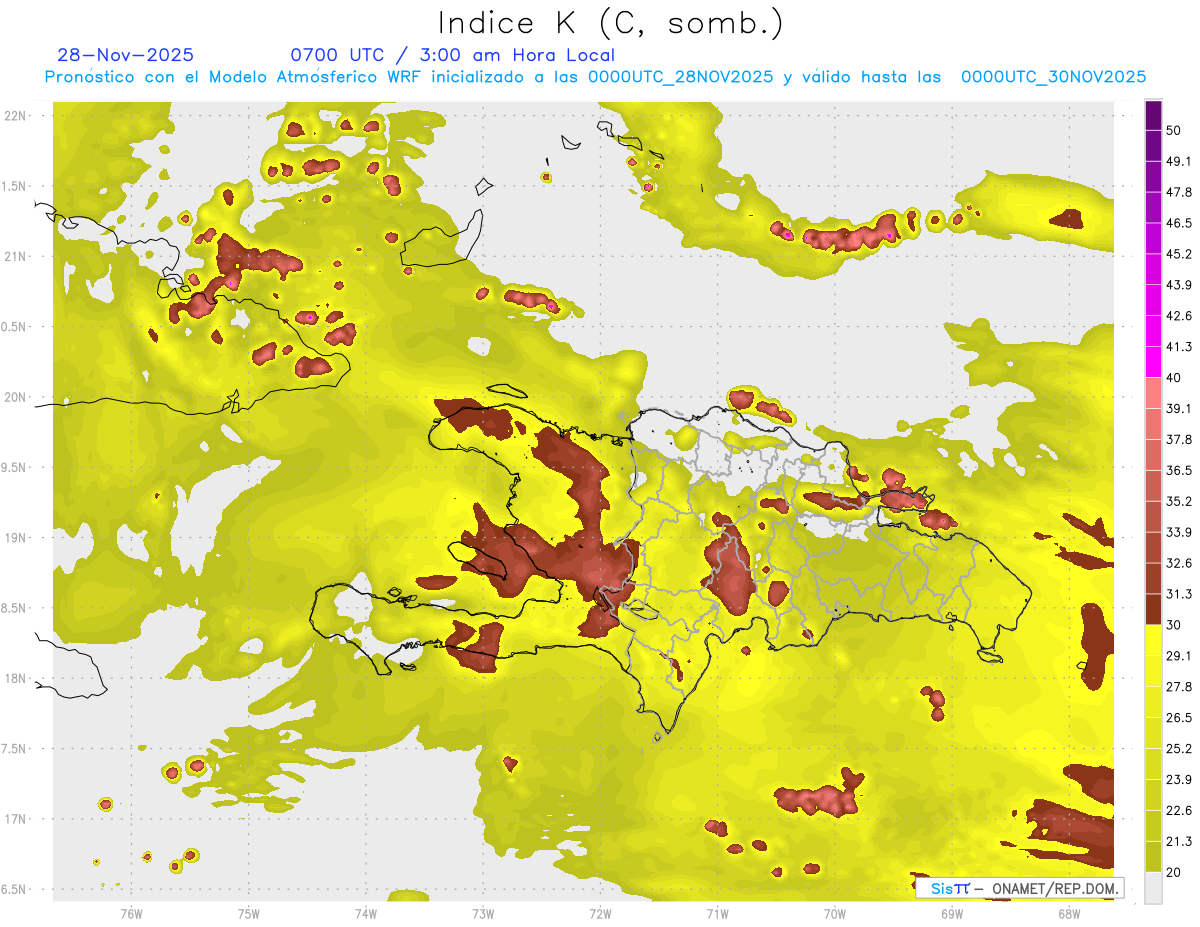Click the '70W' longitude axis label

[x=834, y=913]
